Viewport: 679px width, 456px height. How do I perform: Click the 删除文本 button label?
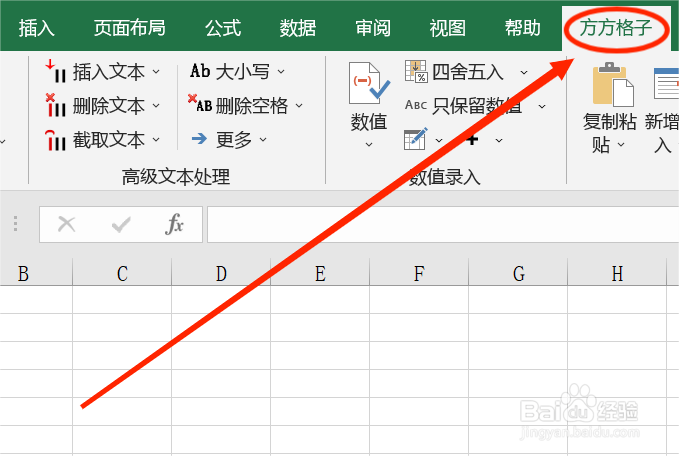coord(108,106)
